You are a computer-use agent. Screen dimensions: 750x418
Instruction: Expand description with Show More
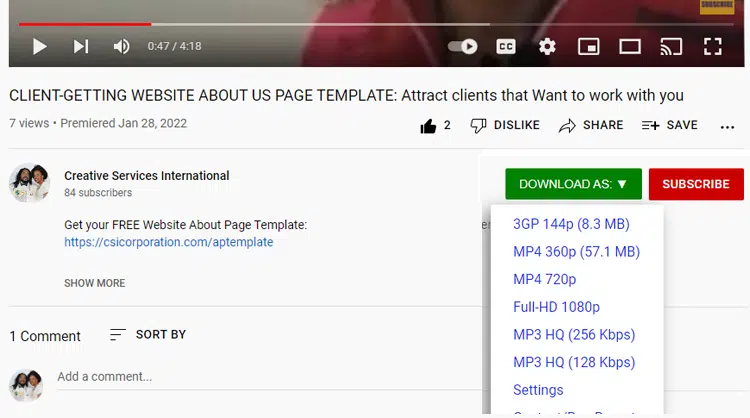pos(95,283)
